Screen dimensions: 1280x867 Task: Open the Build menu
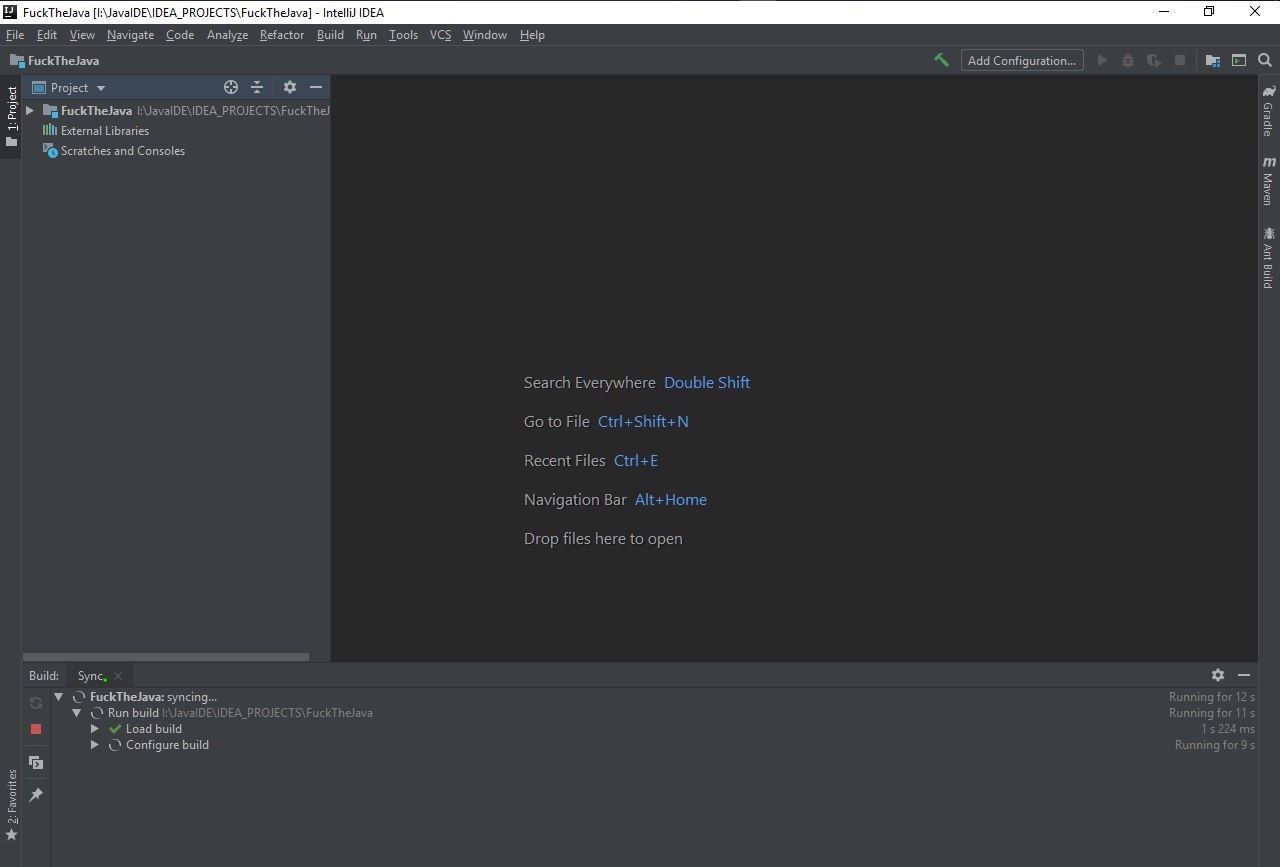(330, 35)
